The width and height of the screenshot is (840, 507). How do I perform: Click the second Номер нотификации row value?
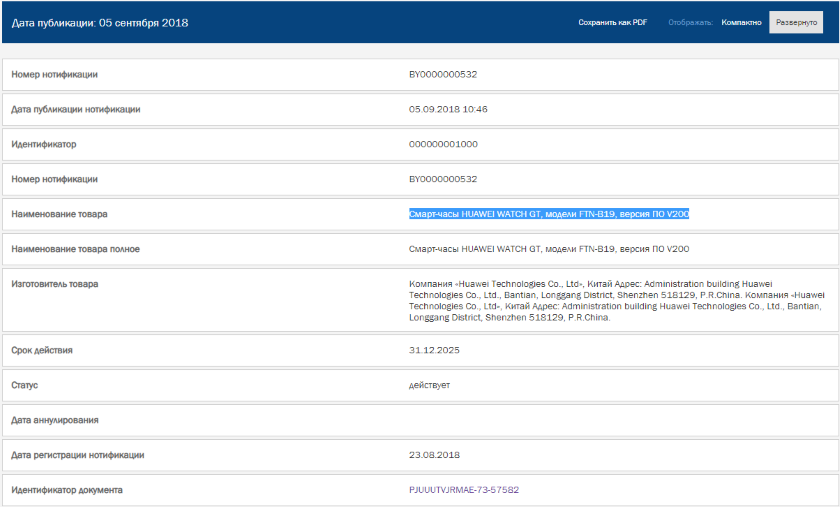pos(442,179)
